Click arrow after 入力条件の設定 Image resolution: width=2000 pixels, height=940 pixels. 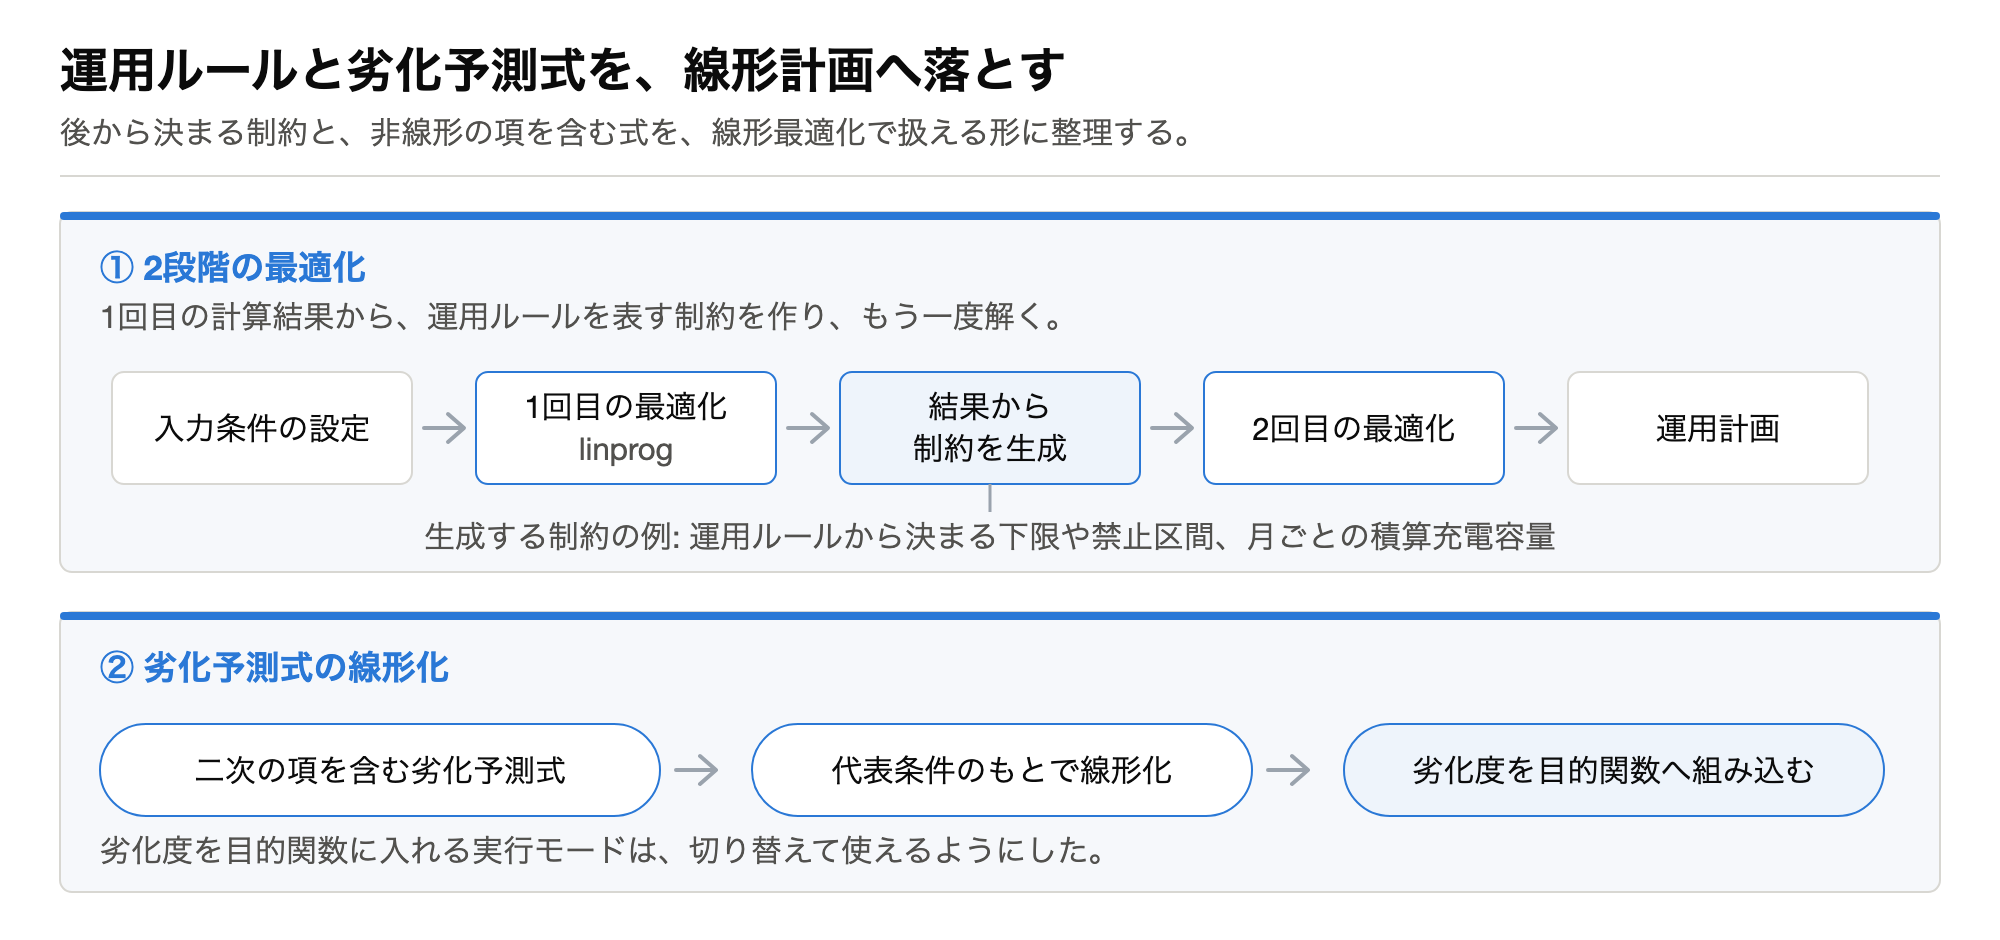tap(444, 428)
